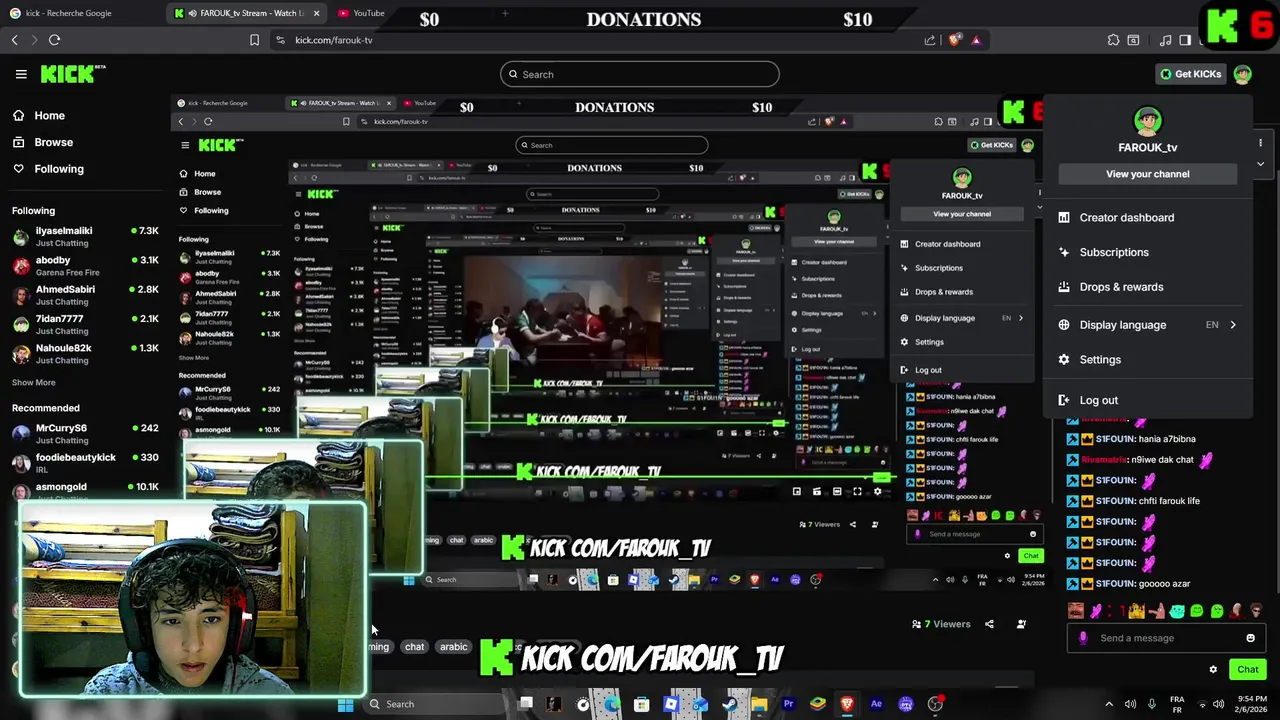Open Following in the sidebar nav

48,169
